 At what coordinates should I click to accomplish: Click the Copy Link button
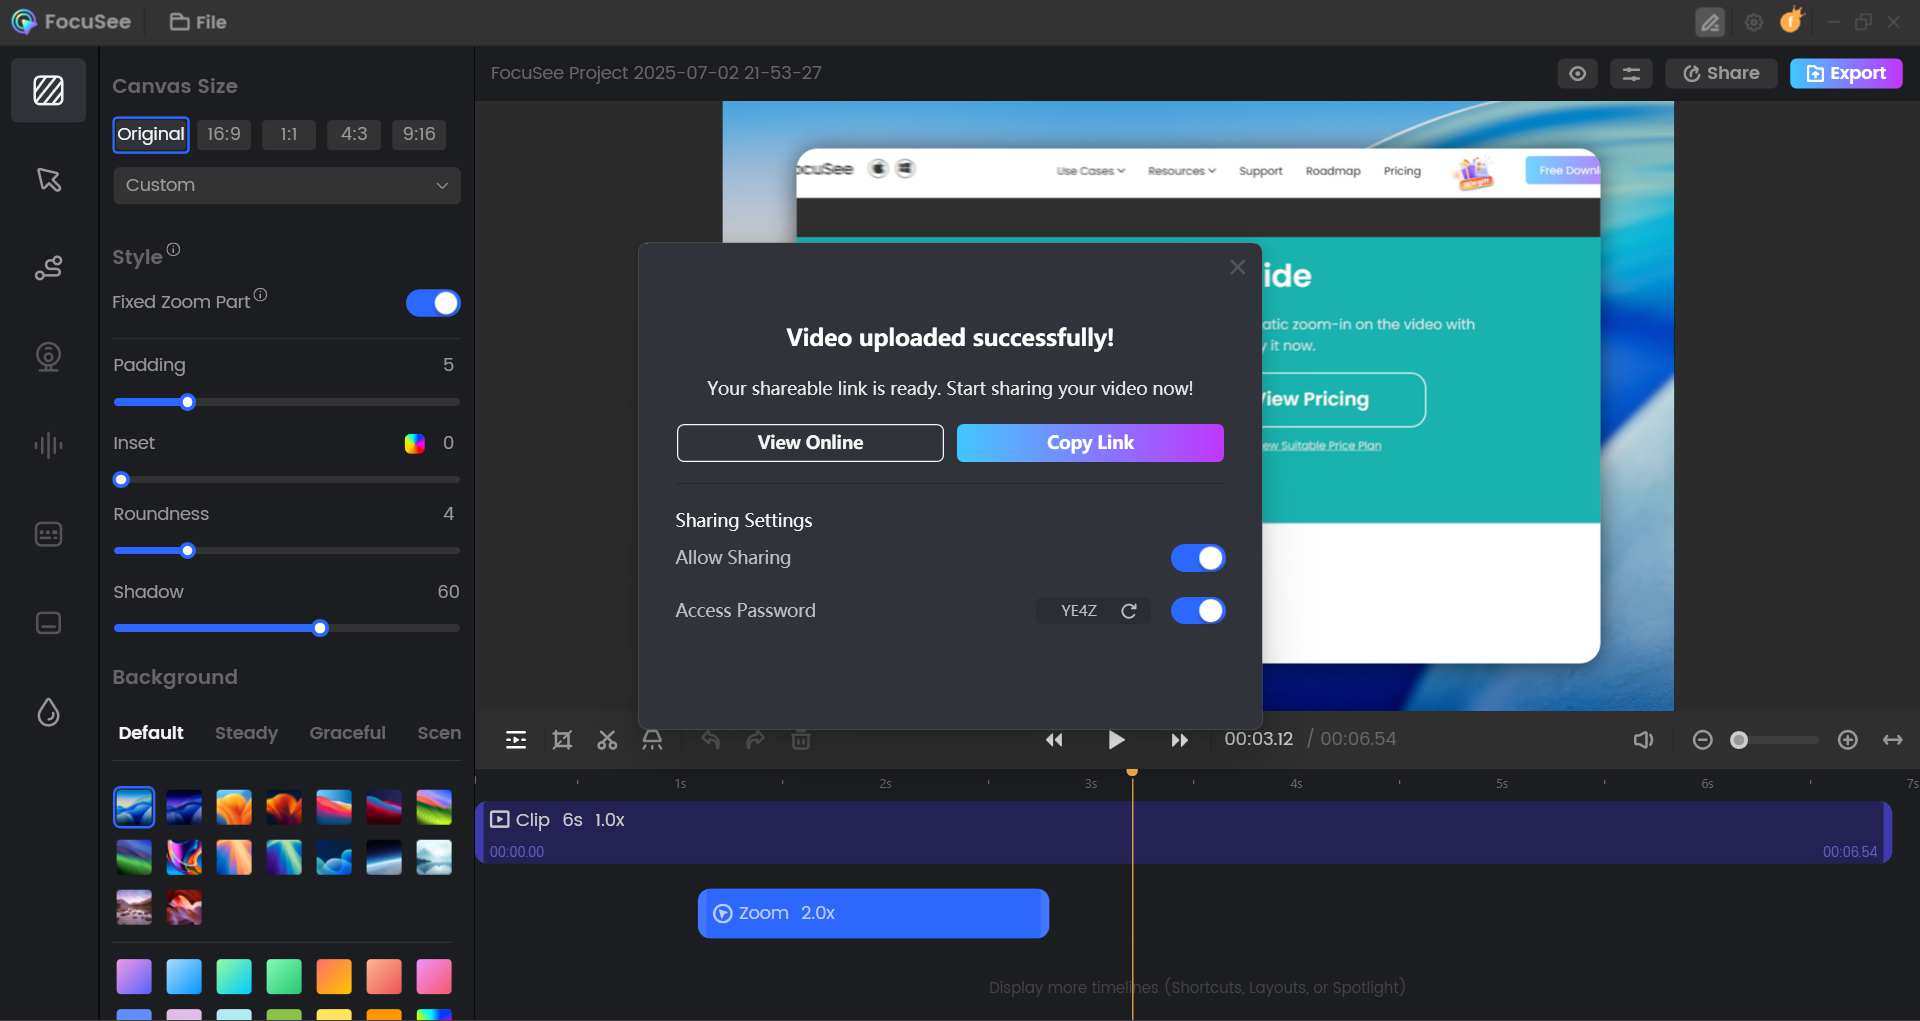click(1090, 443)
